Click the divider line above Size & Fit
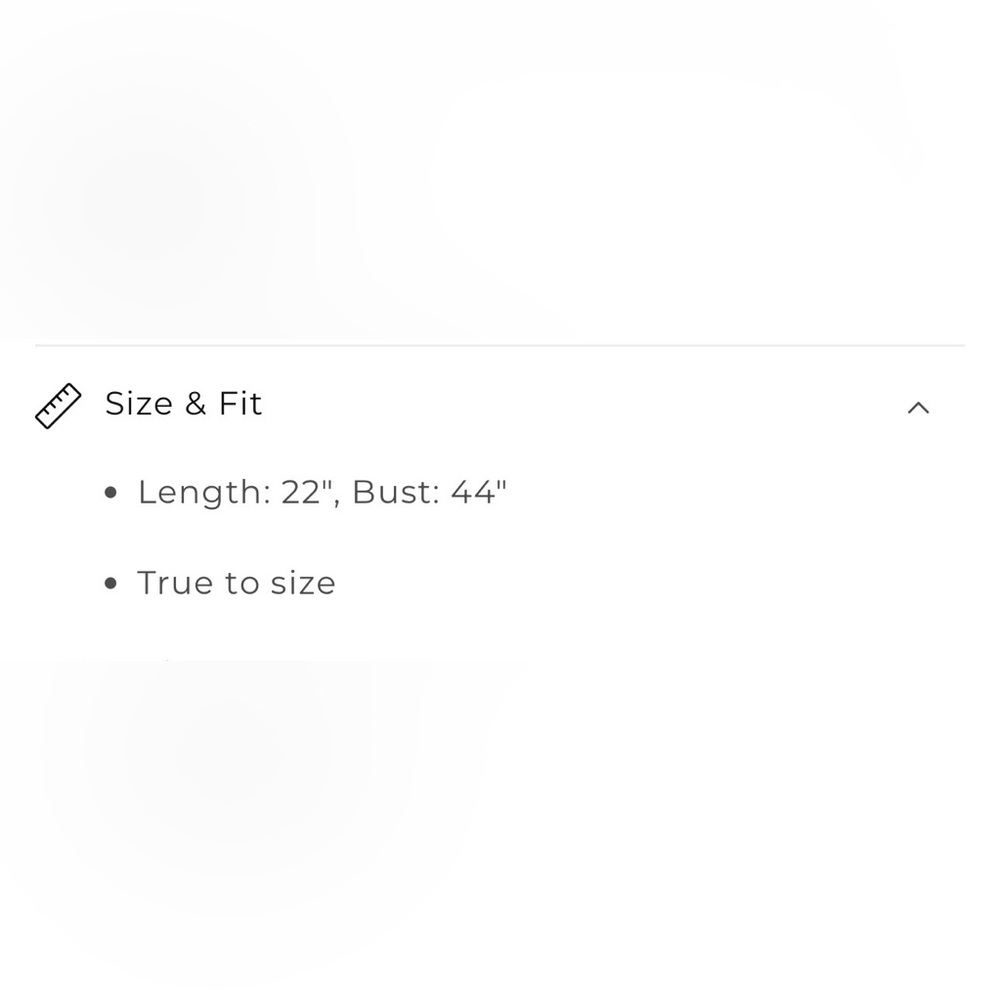The image size is (1000, 1000). [500, 345]
